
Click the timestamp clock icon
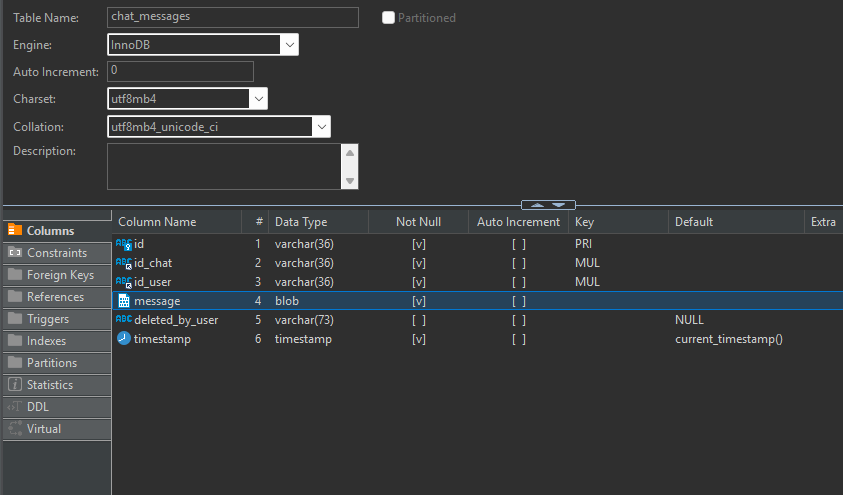(x=124, y=339)
